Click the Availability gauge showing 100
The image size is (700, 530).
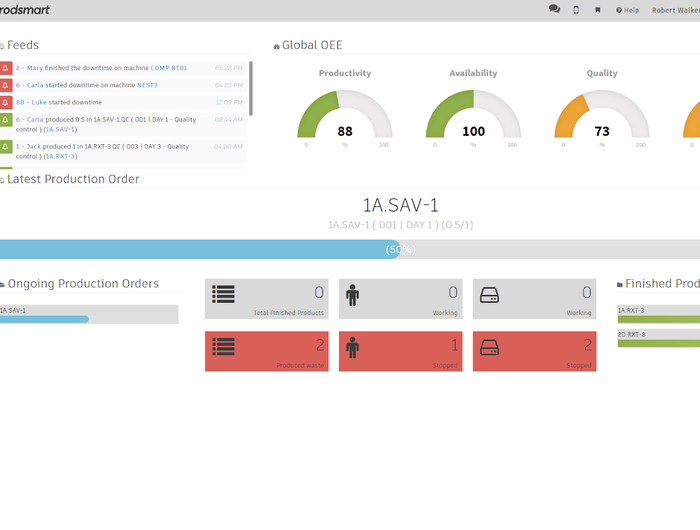(473, 115)
